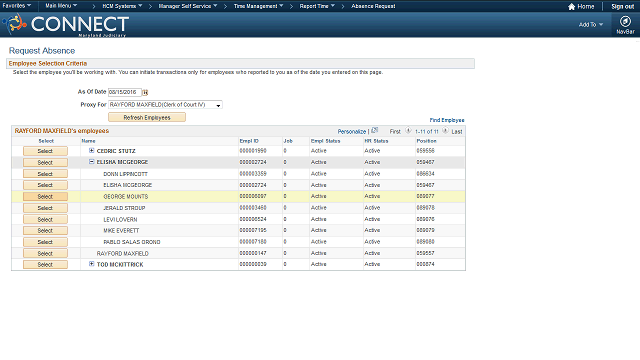Select employee CEDRIC STUTZ
The image size is (640, 360).
tap(45, 151)
